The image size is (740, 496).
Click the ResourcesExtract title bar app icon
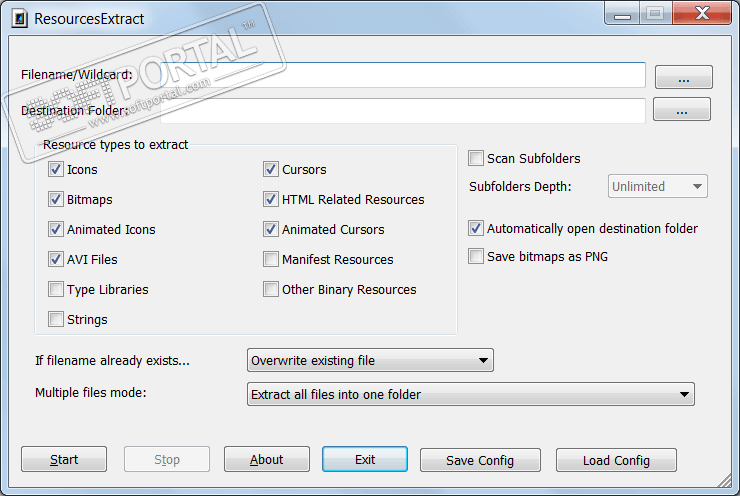tap(19, 19)
